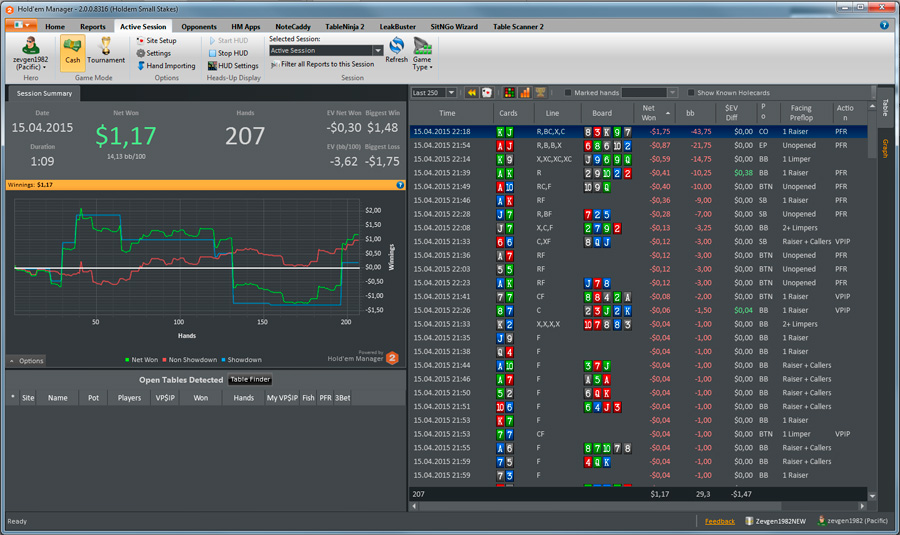This screenshot has width=900, height=535.
Task: Click Hand Importing option
Action: coord(166,66)
